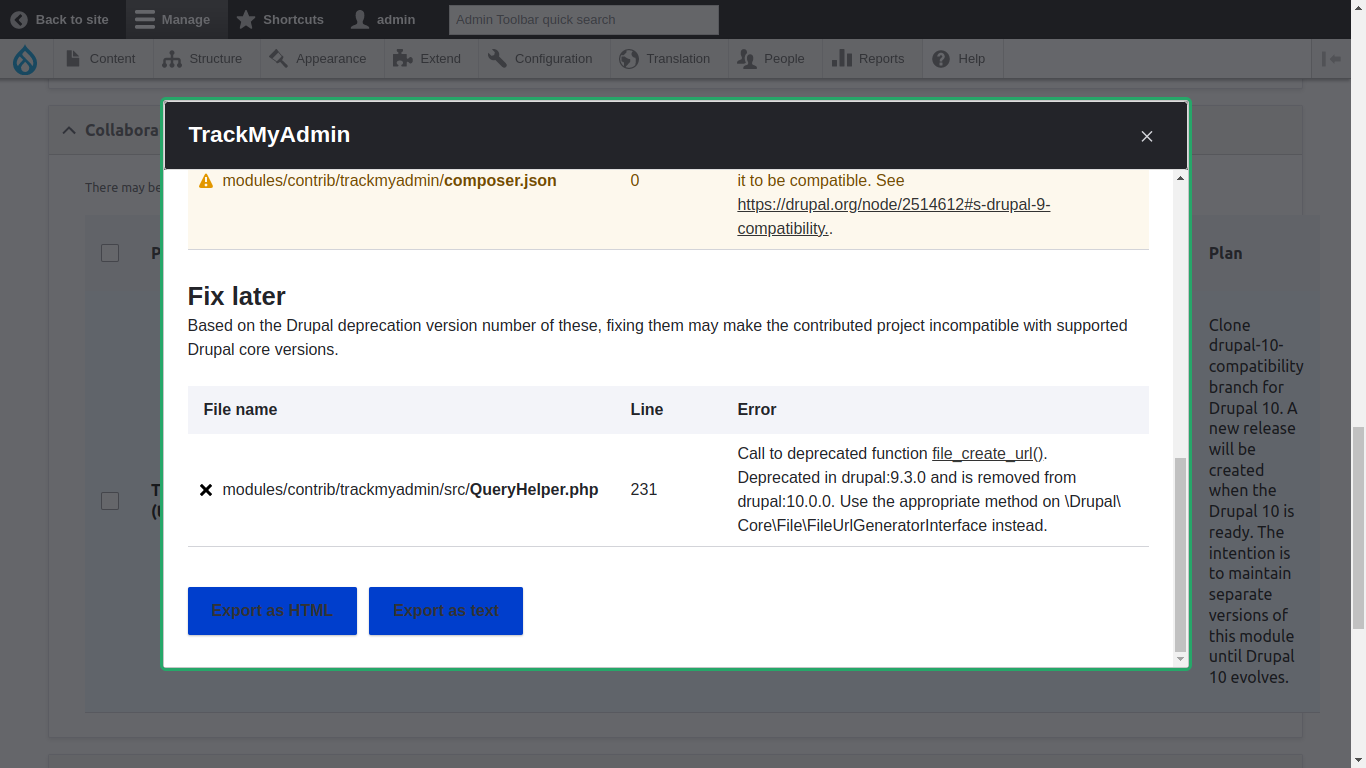
Task: Tick the checkbox in the second project row
Action: point(110,501)
